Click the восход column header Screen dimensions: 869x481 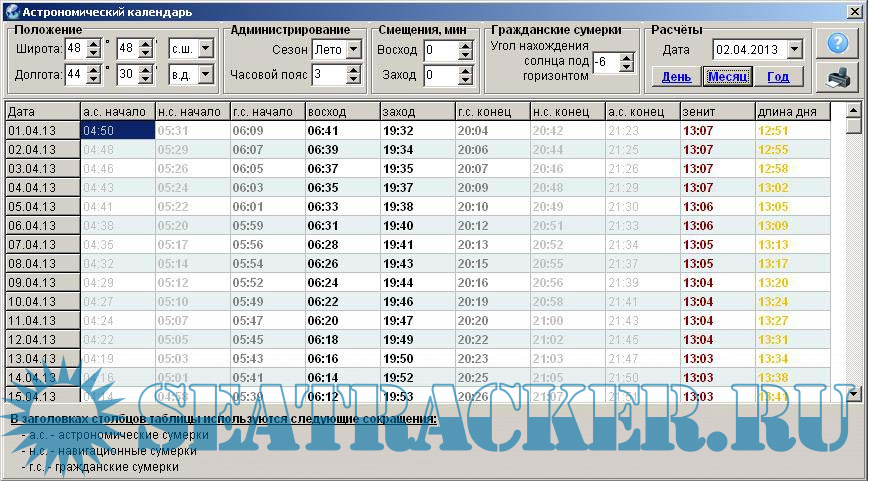click(x=341, y=111)
